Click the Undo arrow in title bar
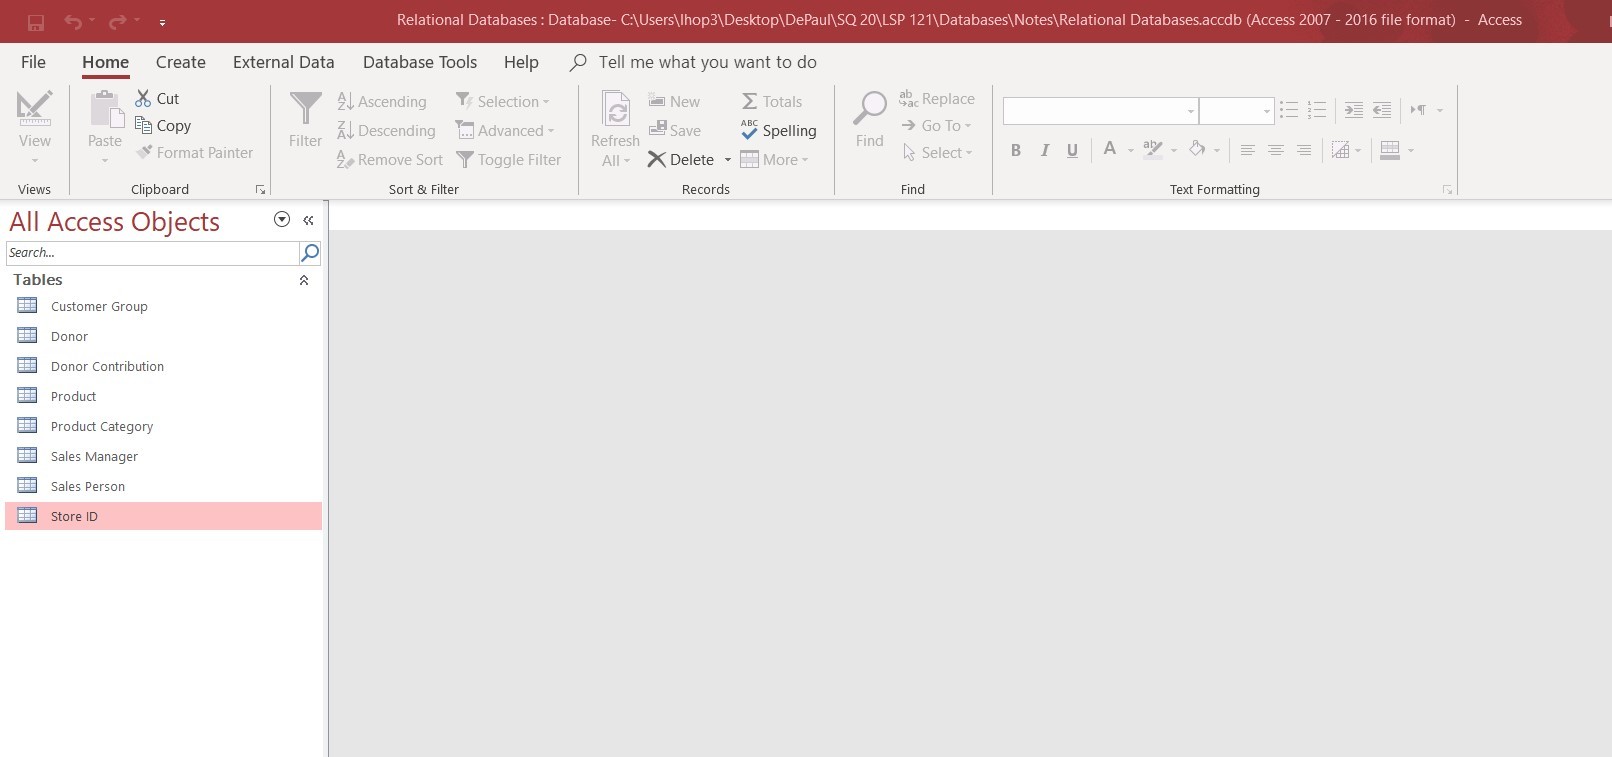The height and width of the screenshot is (757, 1612). (x=73, y=21)
